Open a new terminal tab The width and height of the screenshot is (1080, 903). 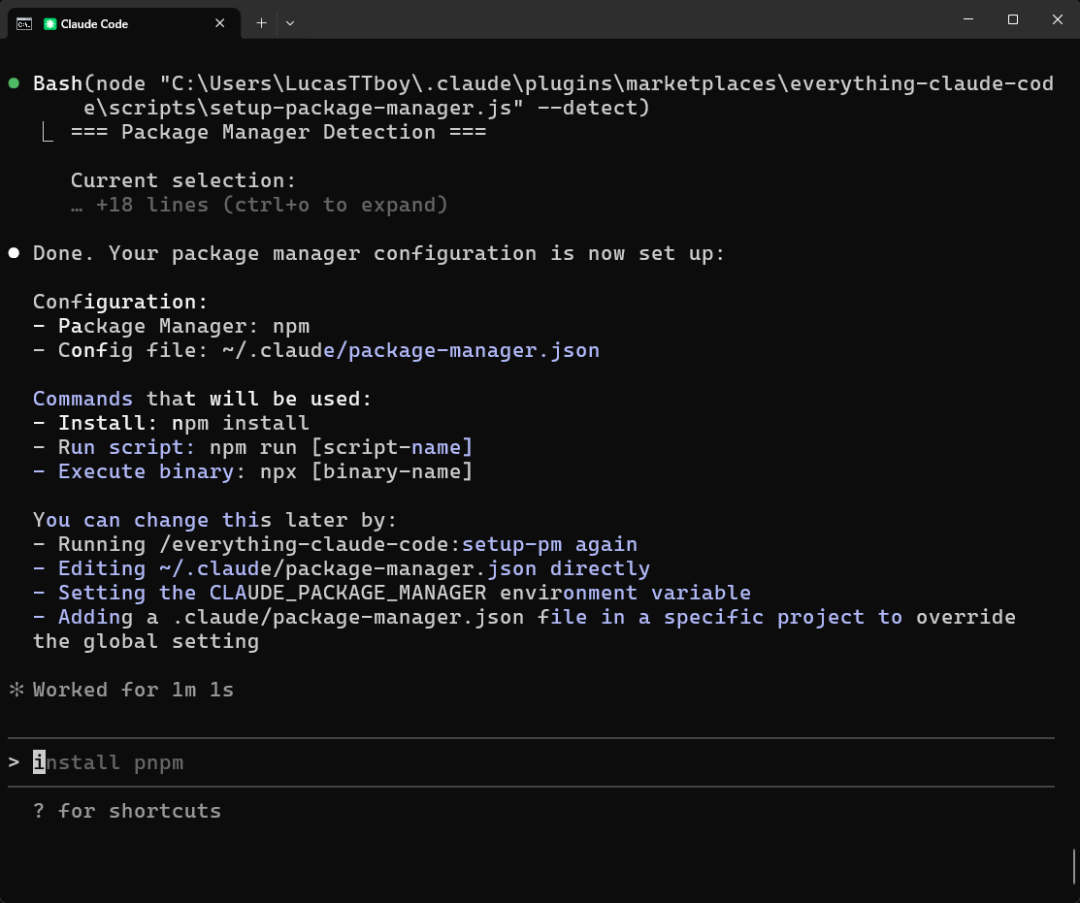point(261,23)
